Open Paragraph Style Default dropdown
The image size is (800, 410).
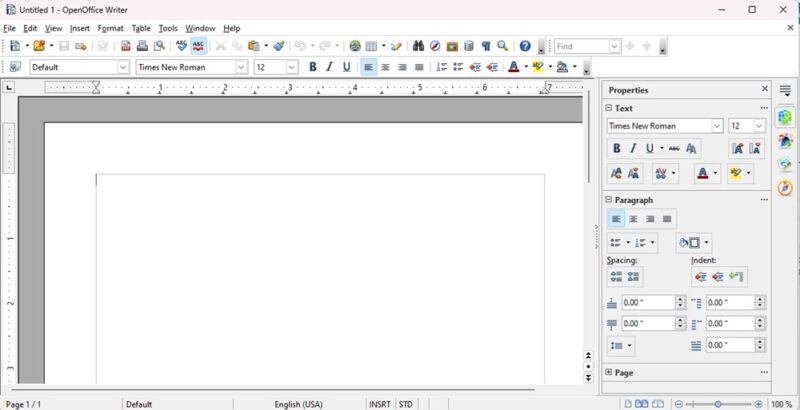123,67
